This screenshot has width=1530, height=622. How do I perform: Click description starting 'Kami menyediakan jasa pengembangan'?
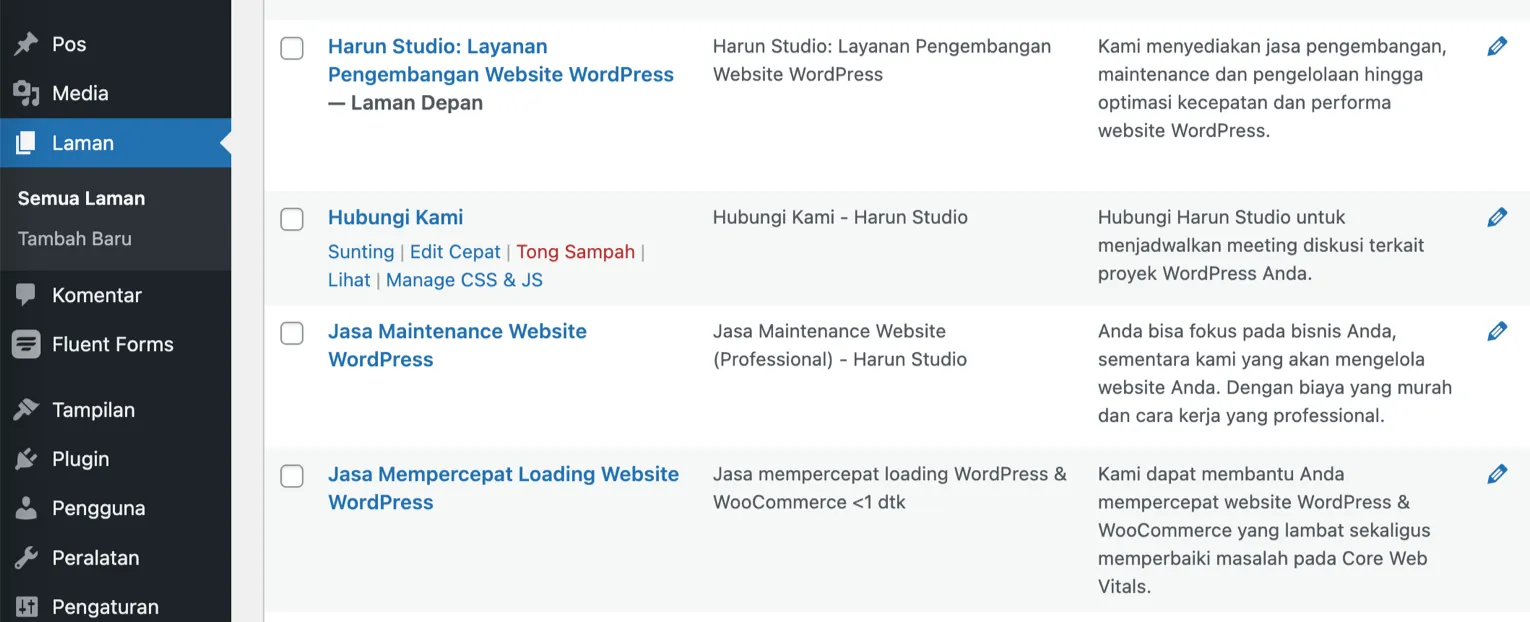(1272, 88)
